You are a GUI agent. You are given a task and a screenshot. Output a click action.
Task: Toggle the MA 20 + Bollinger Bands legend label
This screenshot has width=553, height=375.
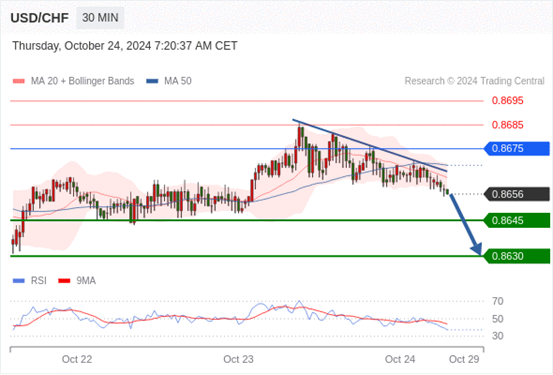(83, 81)
